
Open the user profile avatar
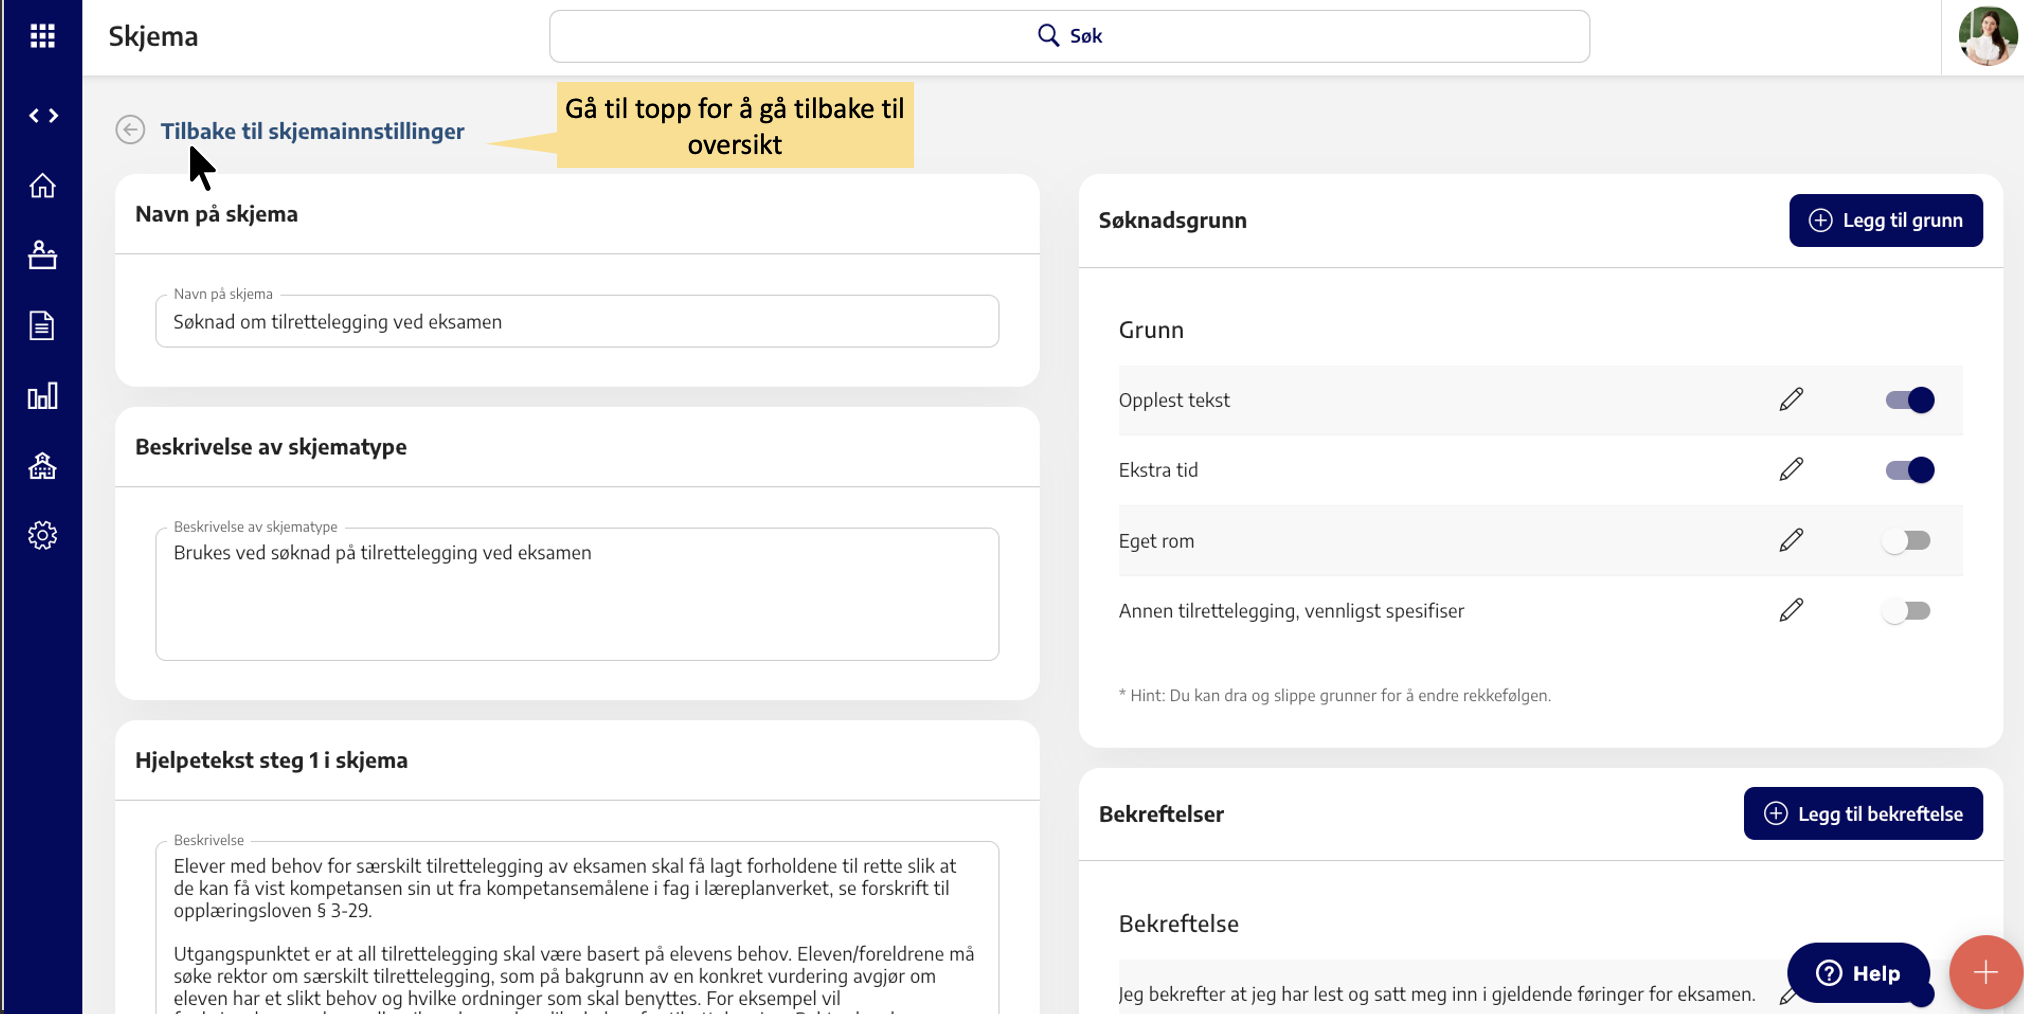(x=1987, y=36)
